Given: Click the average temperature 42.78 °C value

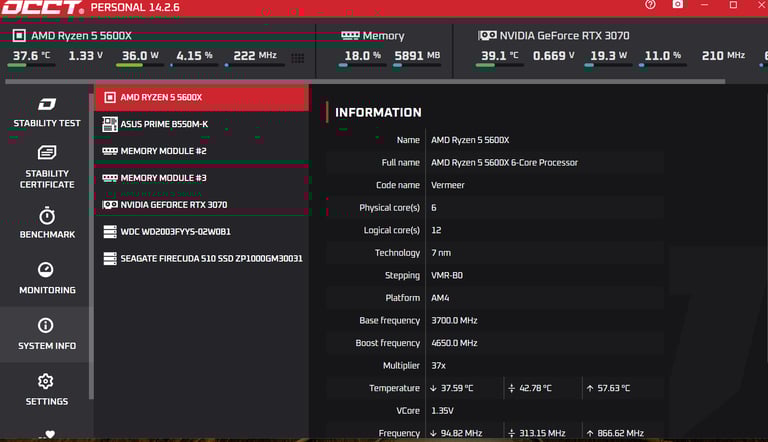Looking at the screenshot, I should tap(535, 388).
